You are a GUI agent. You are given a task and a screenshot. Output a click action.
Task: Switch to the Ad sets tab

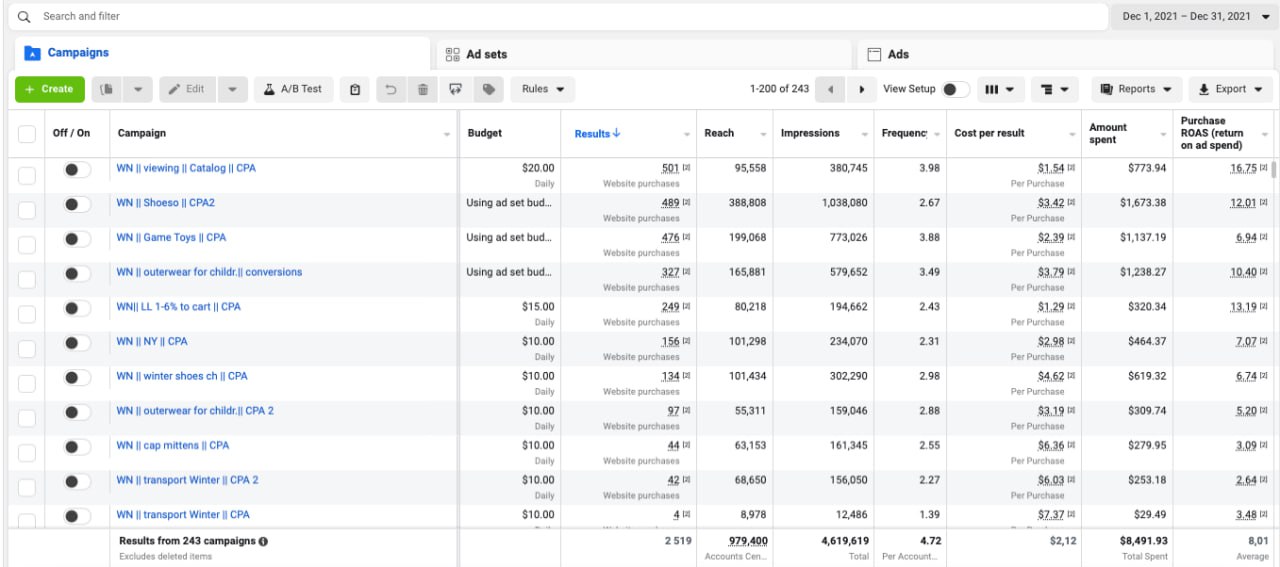(487, 54)
